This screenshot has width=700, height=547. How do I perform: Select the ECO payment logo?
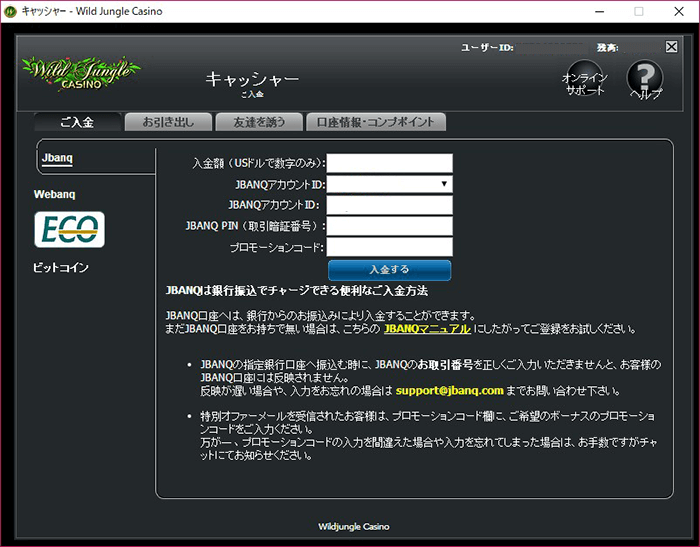tap(69, 230)
